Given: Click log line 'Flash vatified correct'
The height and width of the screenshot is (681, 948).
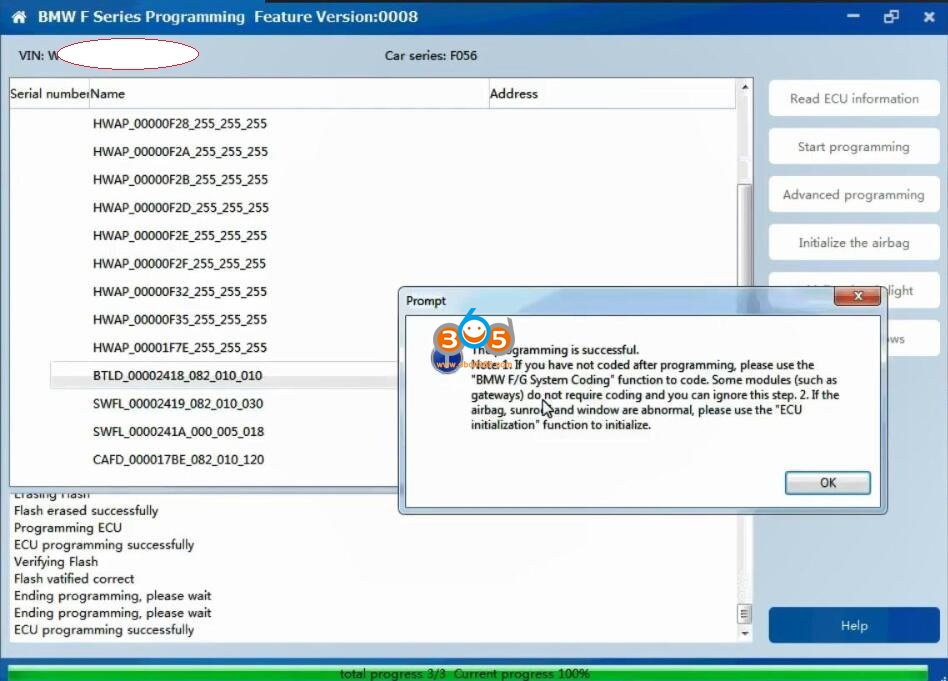Looking at the screenshot, I should point(74,579).
